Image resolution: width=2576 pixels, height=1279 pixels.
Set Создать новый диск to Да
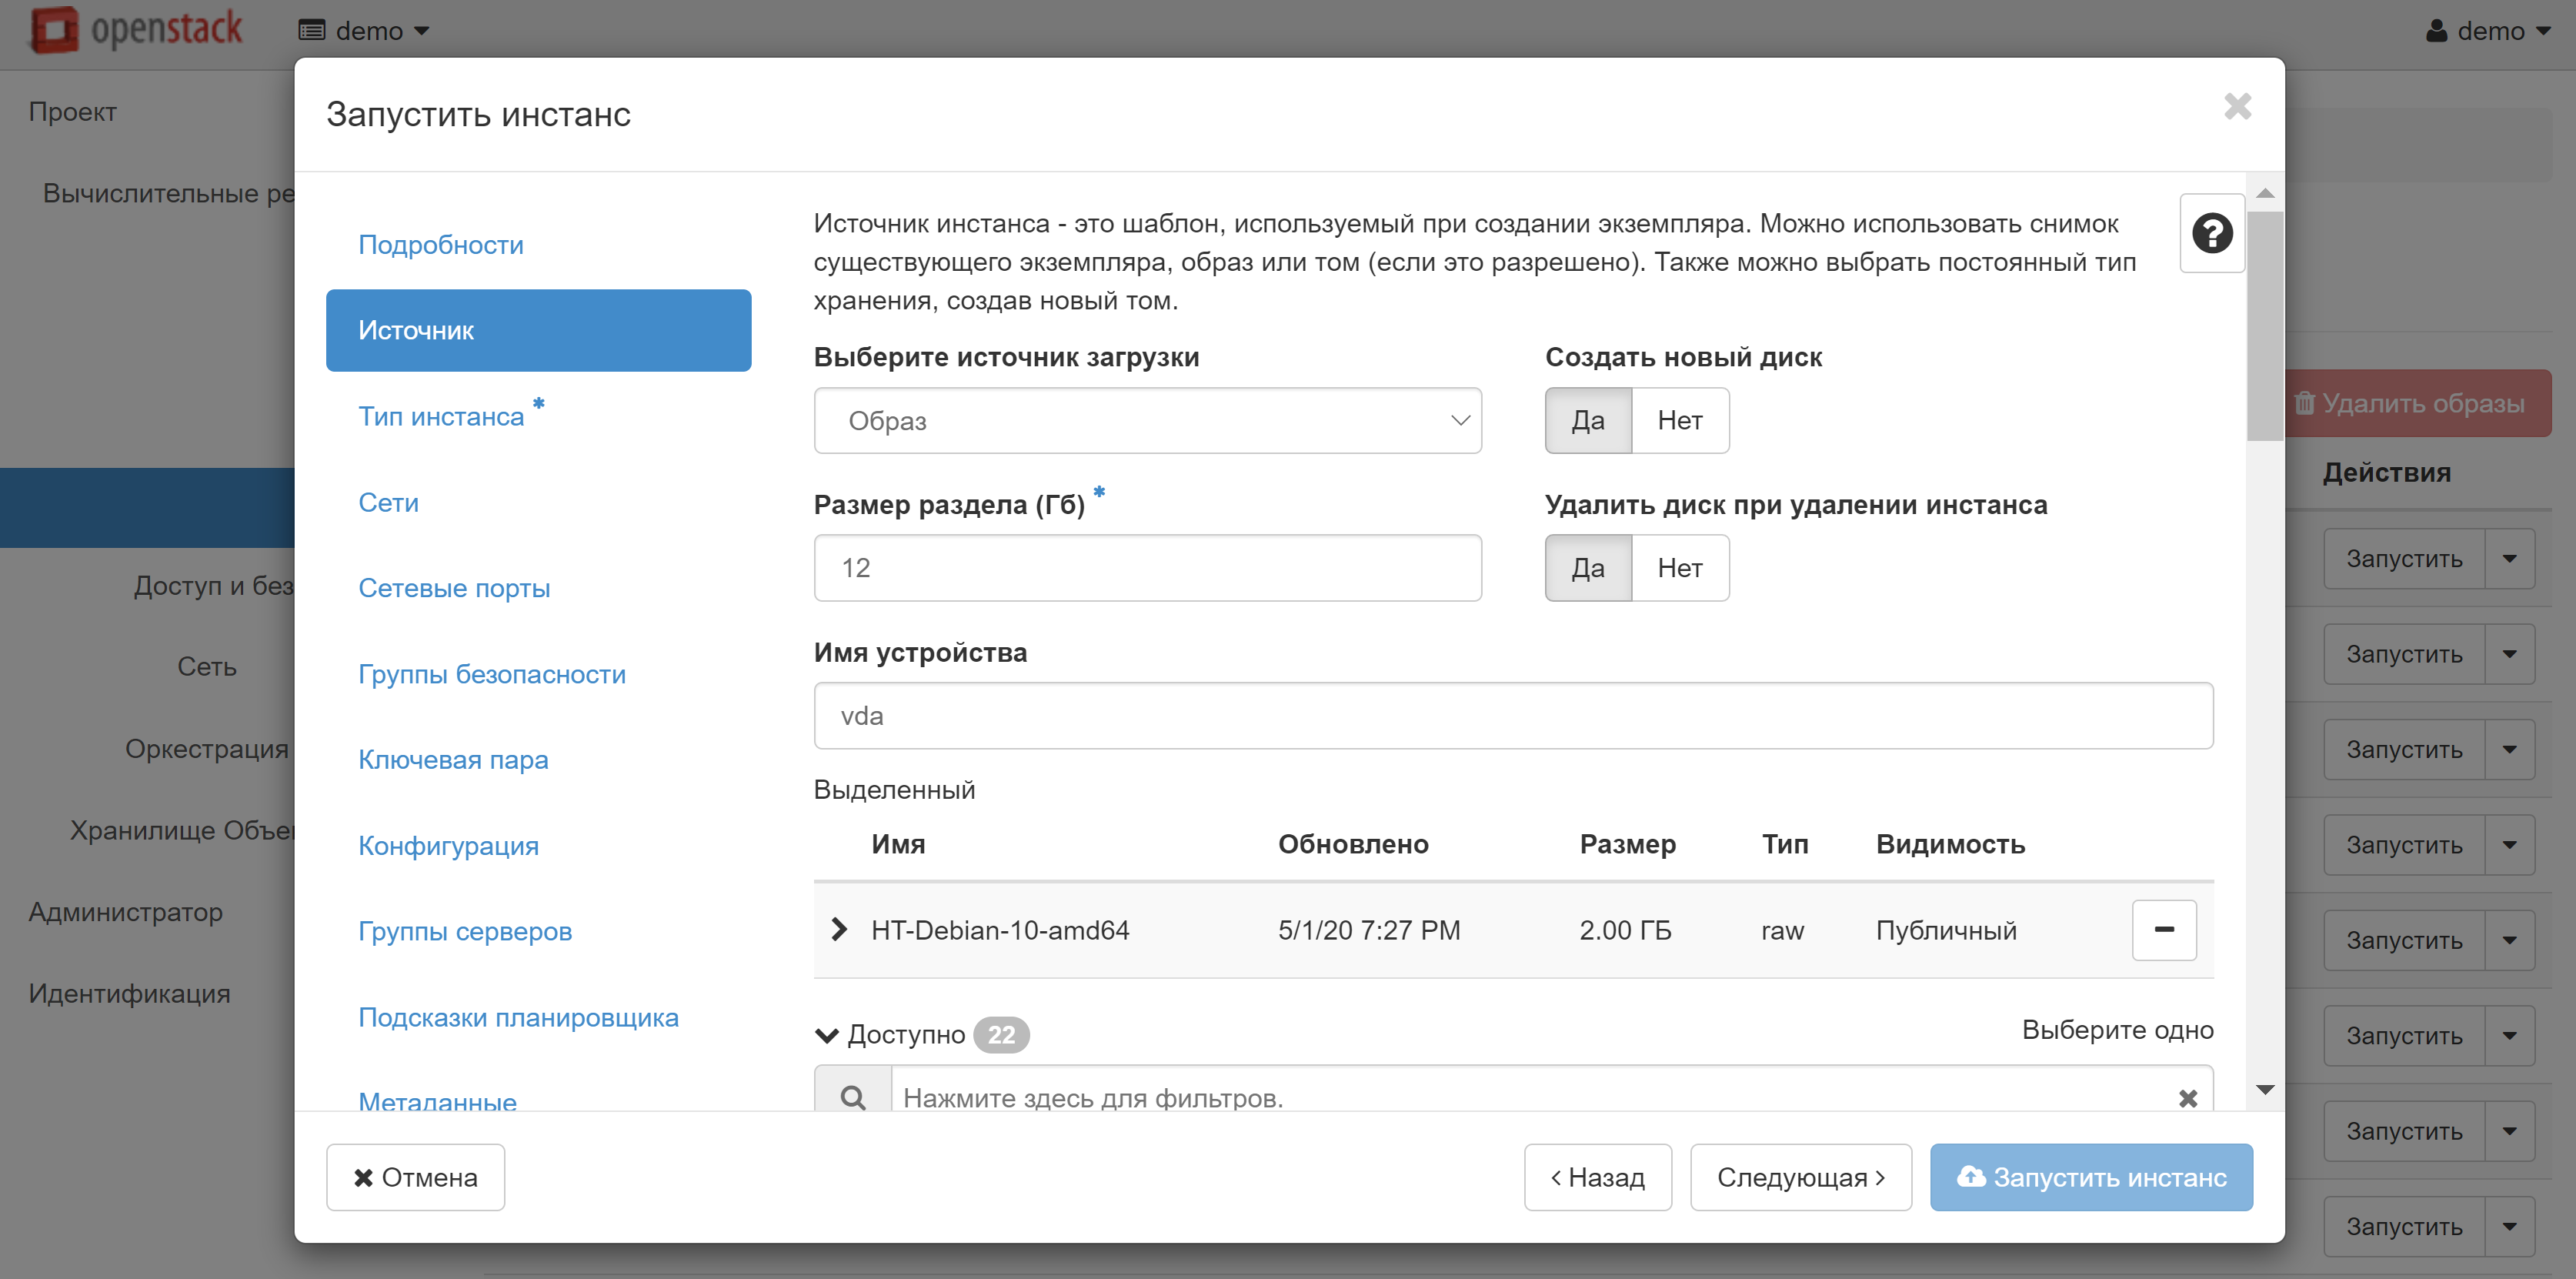[1588, 421]
